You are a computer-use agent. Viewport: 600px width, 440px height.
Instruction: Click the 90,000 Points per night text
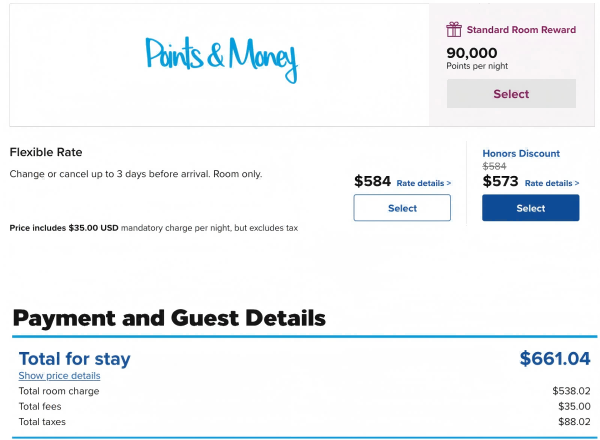tap(477, 59)
